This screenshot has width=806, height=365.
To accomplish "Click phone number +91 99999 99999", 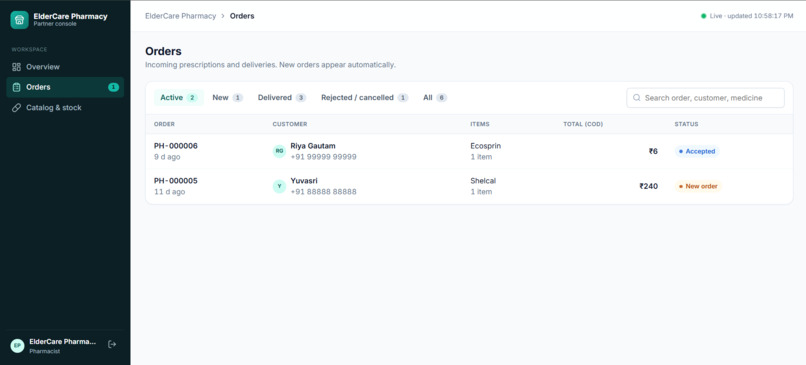I will [x=323, y=157].
